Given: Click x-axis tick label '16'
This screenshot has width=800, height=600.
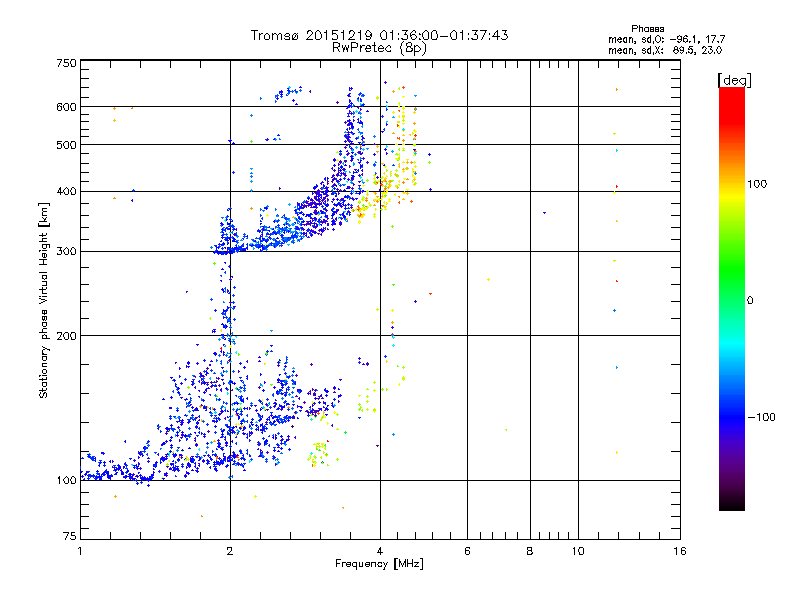Looking at the screenshot, I should point(680,551).
